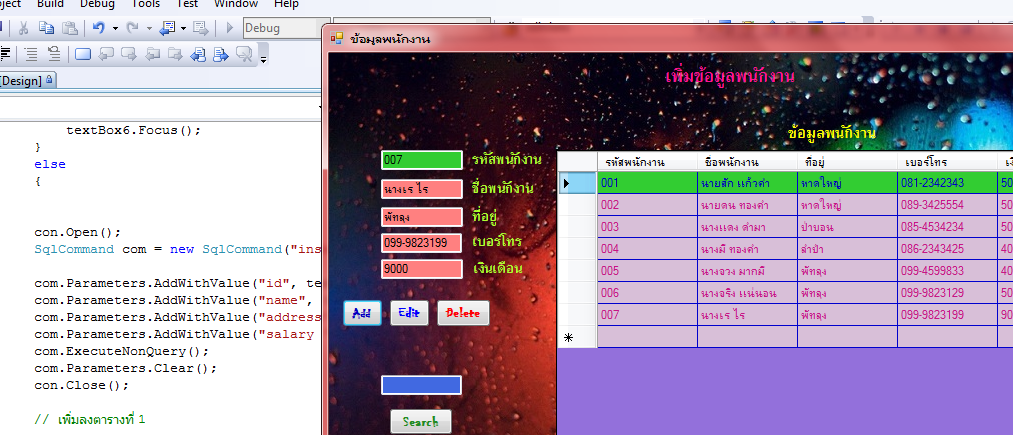The height and width of the screenshot is (435, 1013).
Task: Click the Edit button on the form
Action: (409, 313)
